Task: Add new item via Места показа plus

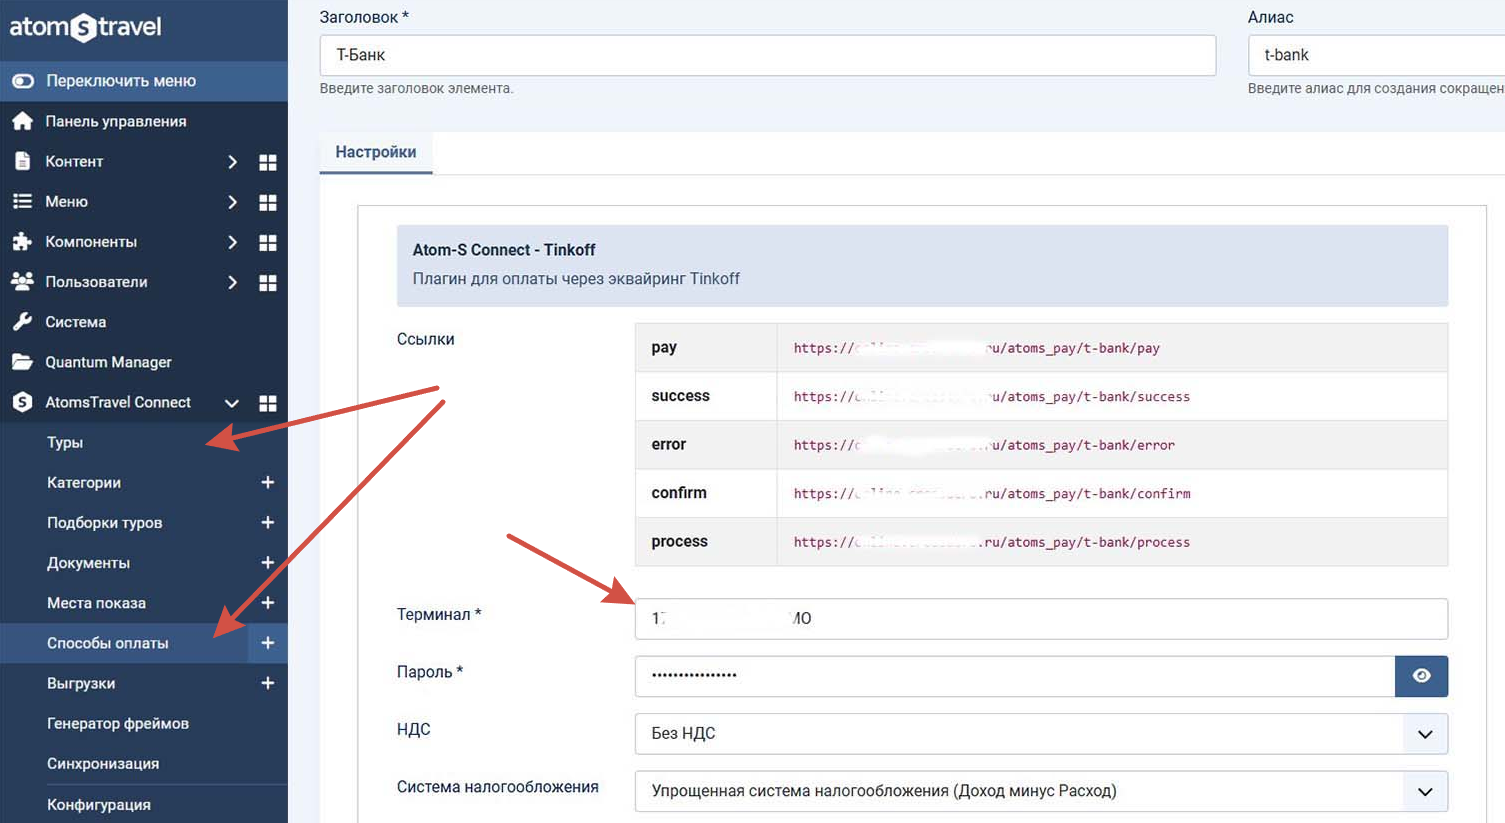Action: (268, 603)
